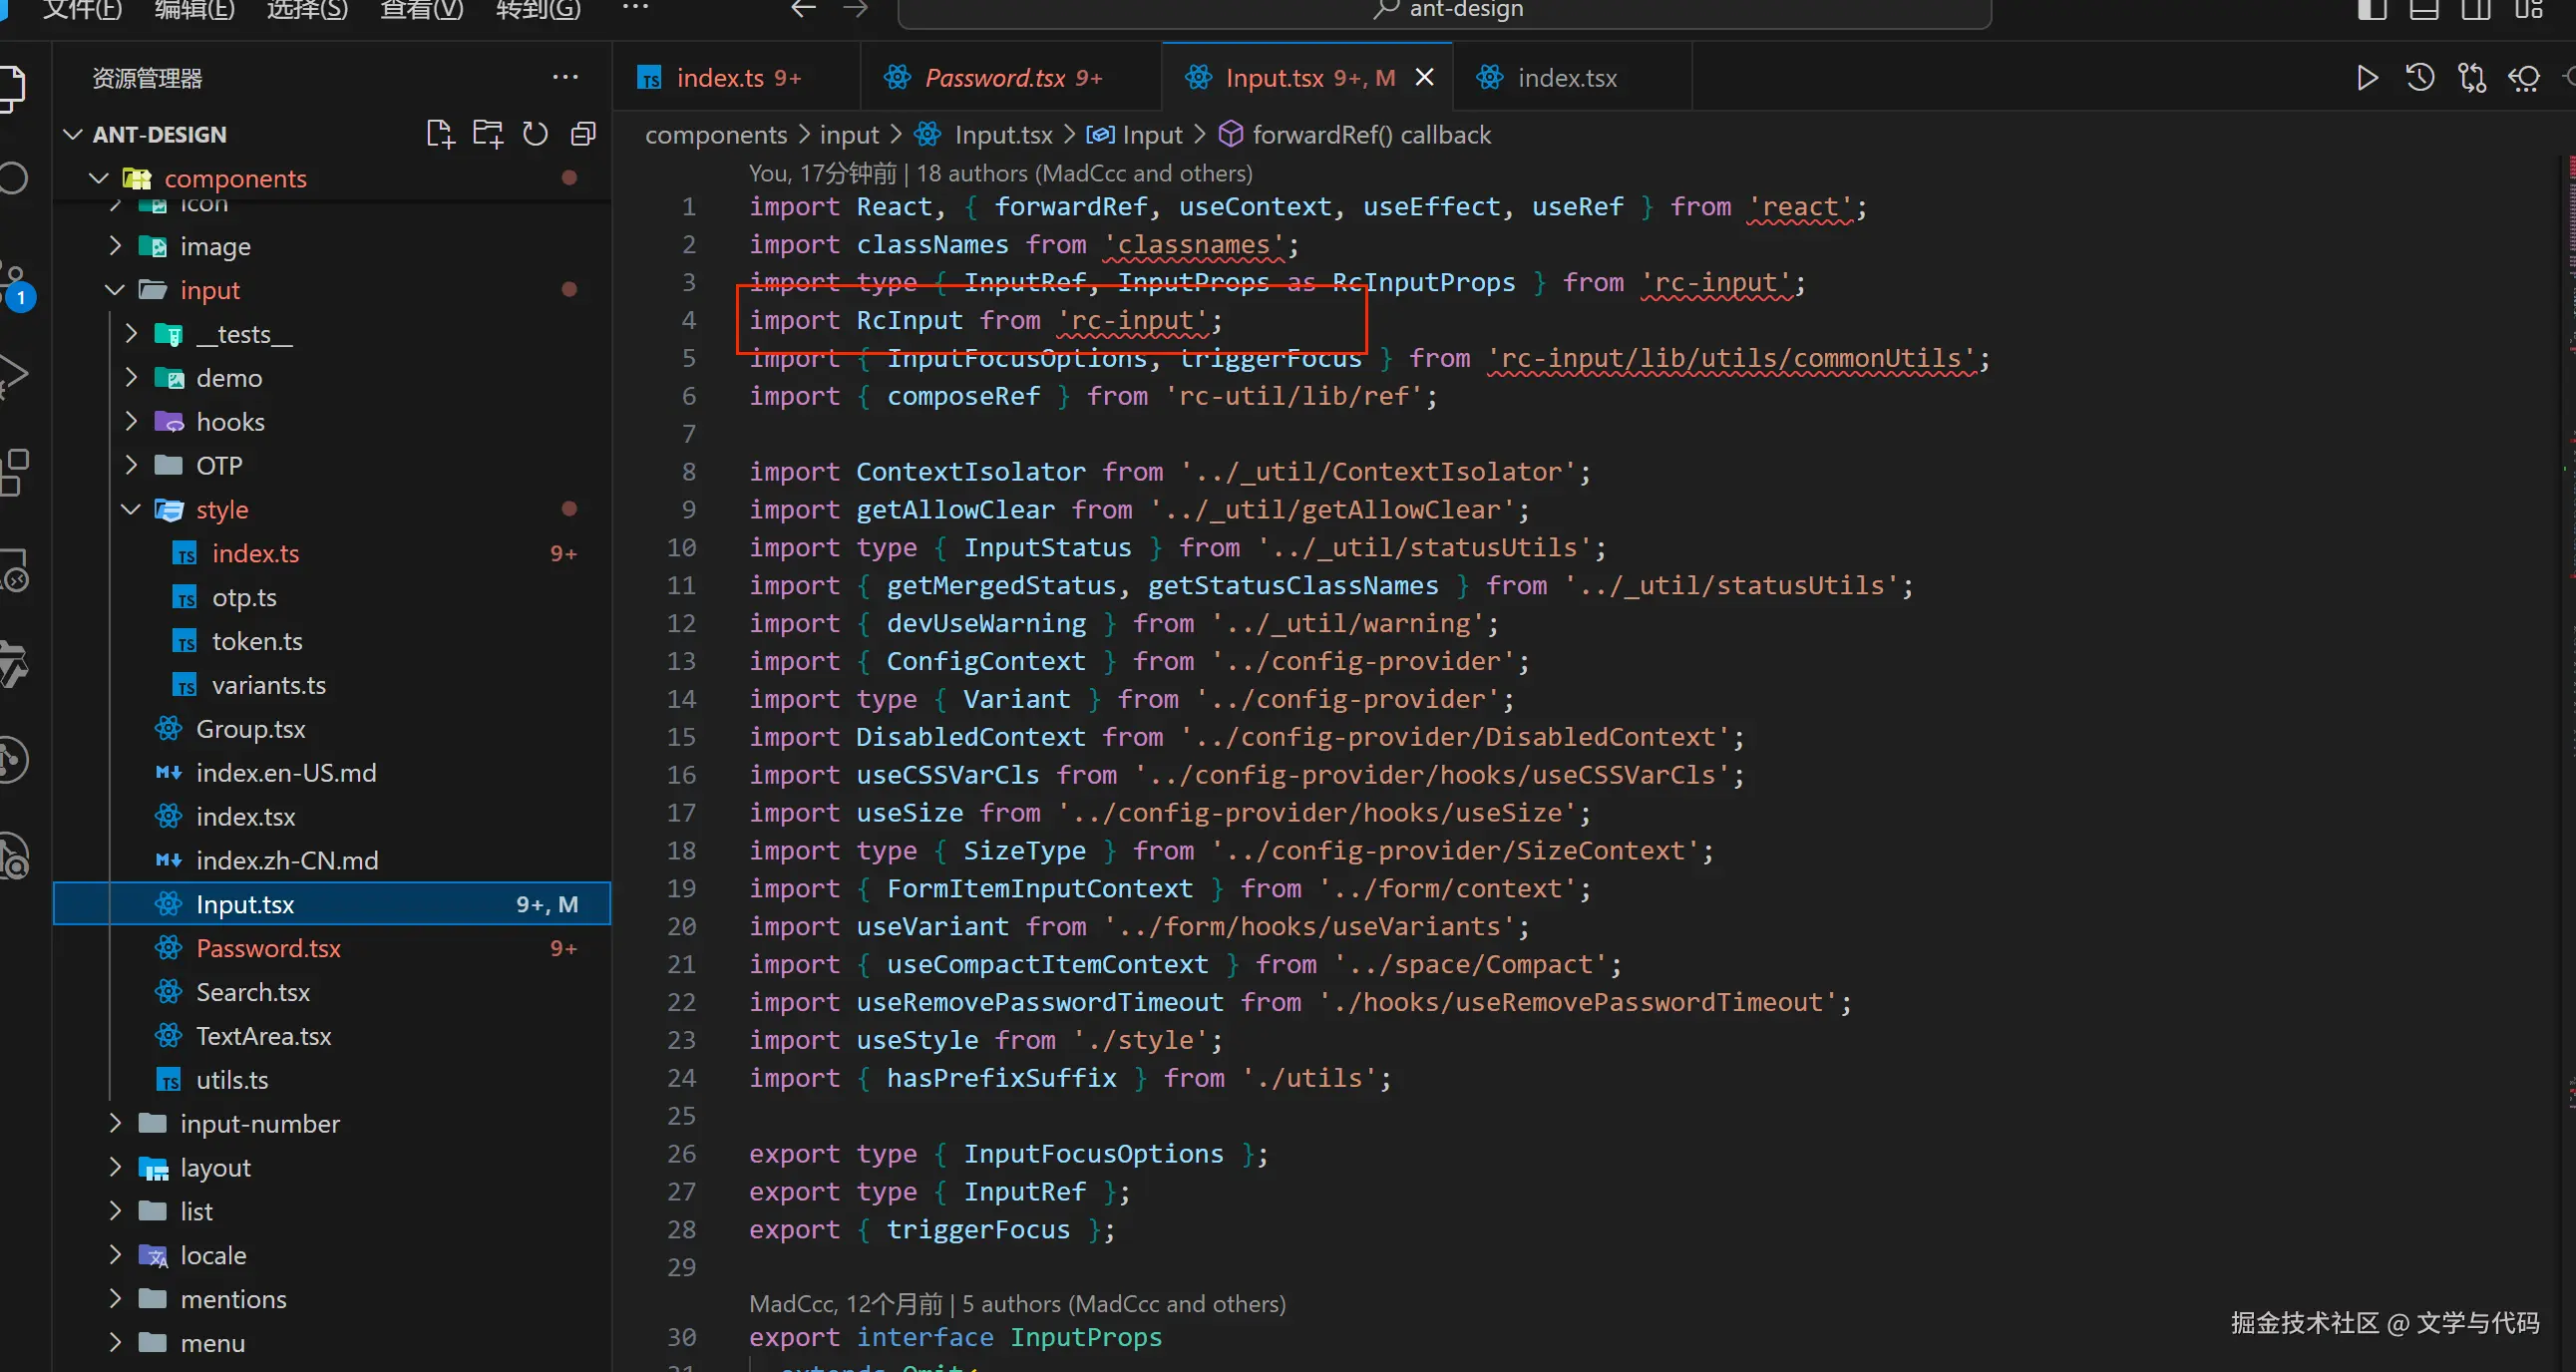The width and height of the screenshot is (2576, 1372).
Task: Click the components breadcrumb segment
Action: 716,135
